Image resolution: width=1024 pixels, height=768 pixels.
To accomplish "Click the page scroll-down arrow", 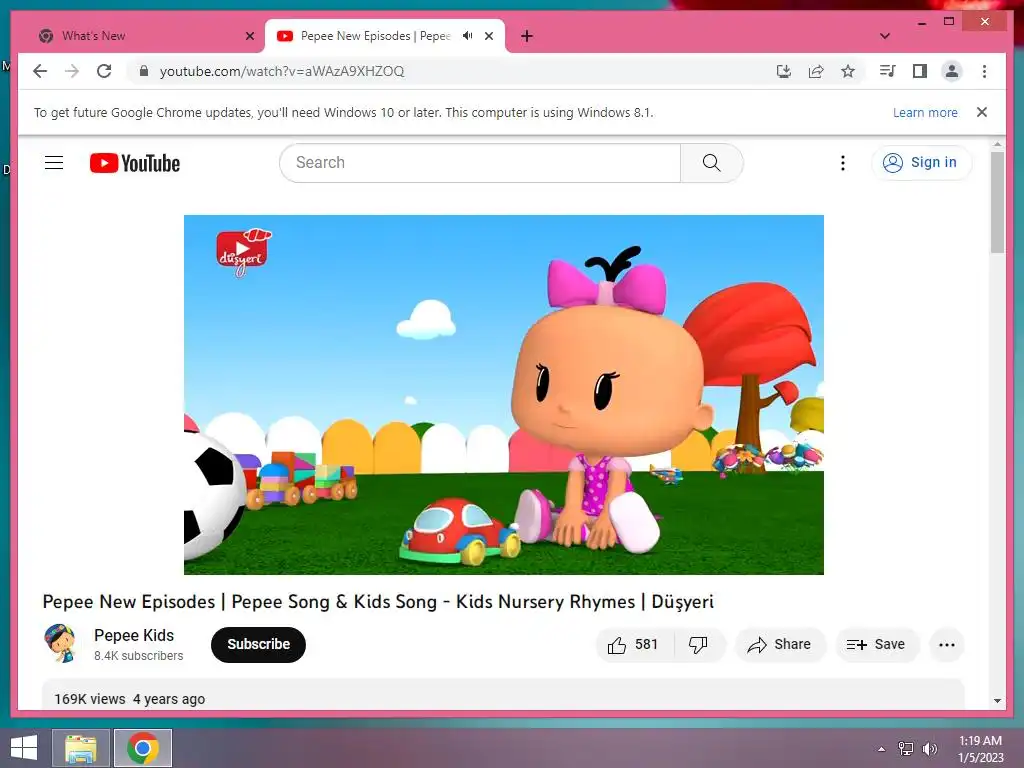I will (997, 701).
